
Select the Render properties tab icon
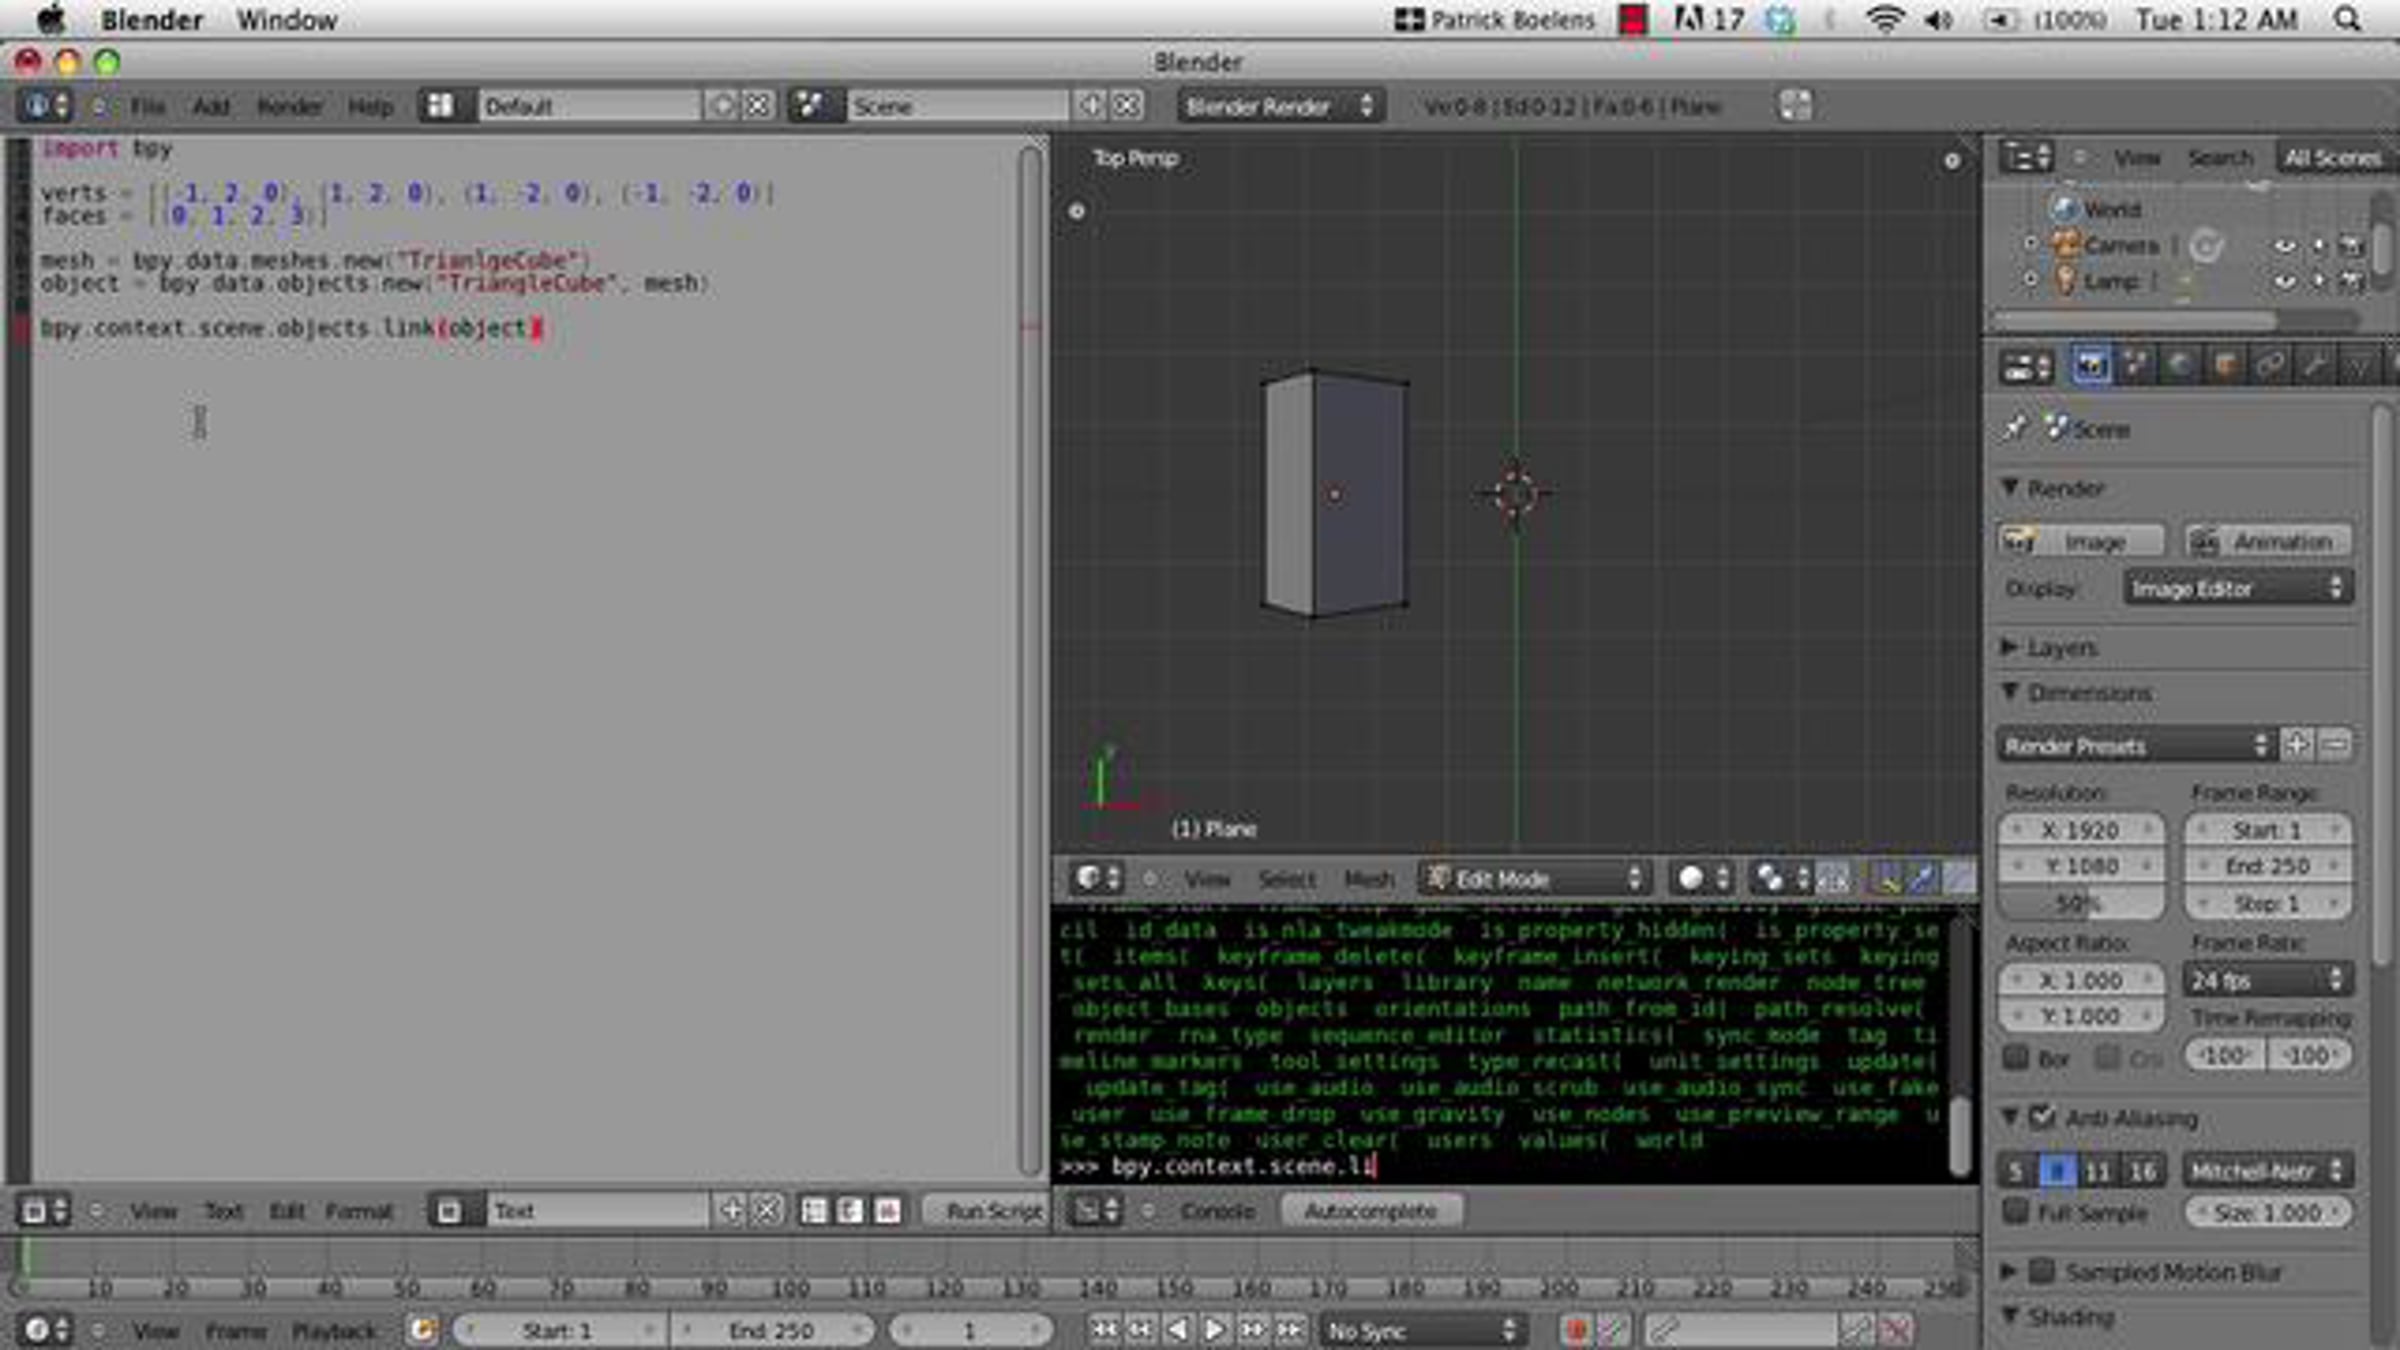point(2090,366)
